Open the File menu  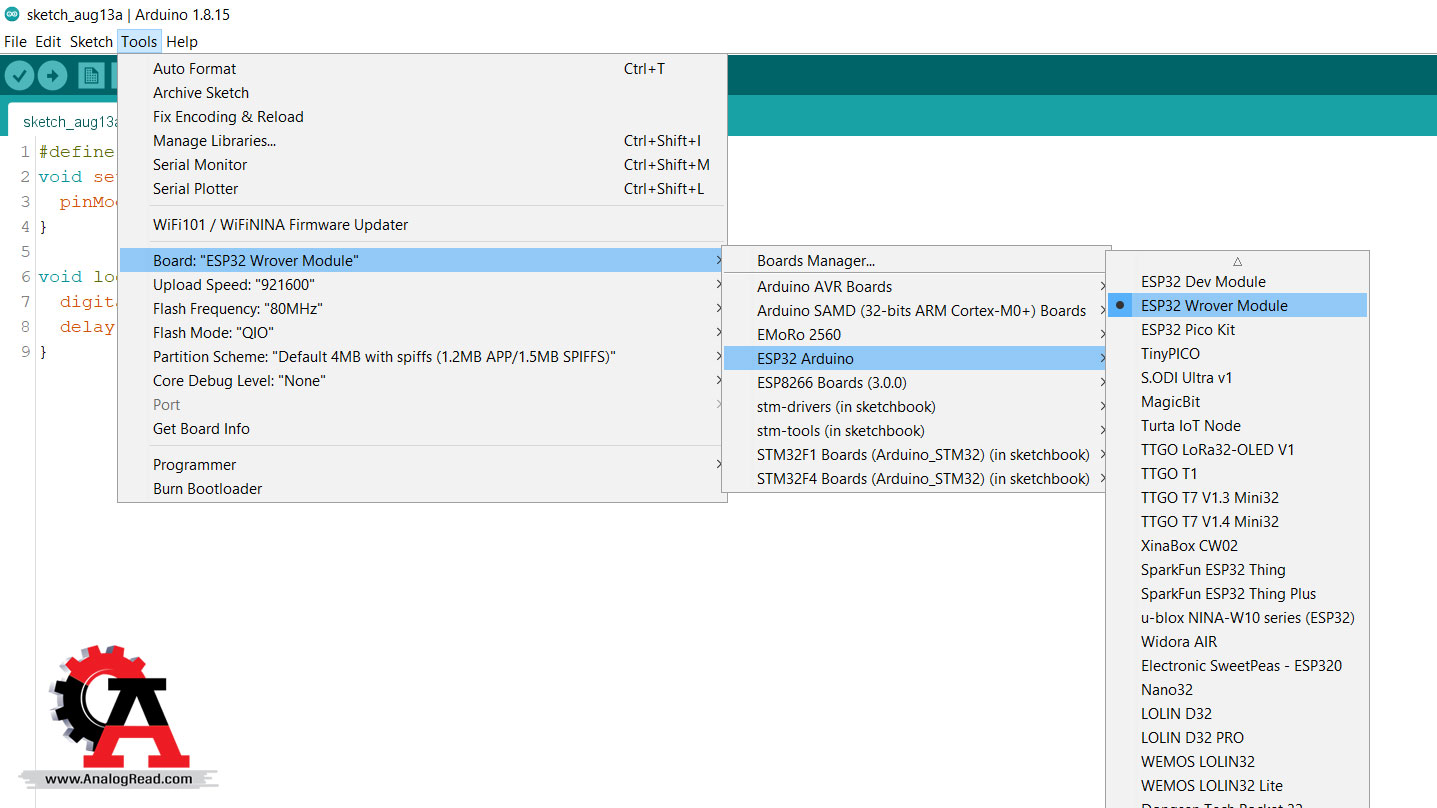[x=15, y=42]
